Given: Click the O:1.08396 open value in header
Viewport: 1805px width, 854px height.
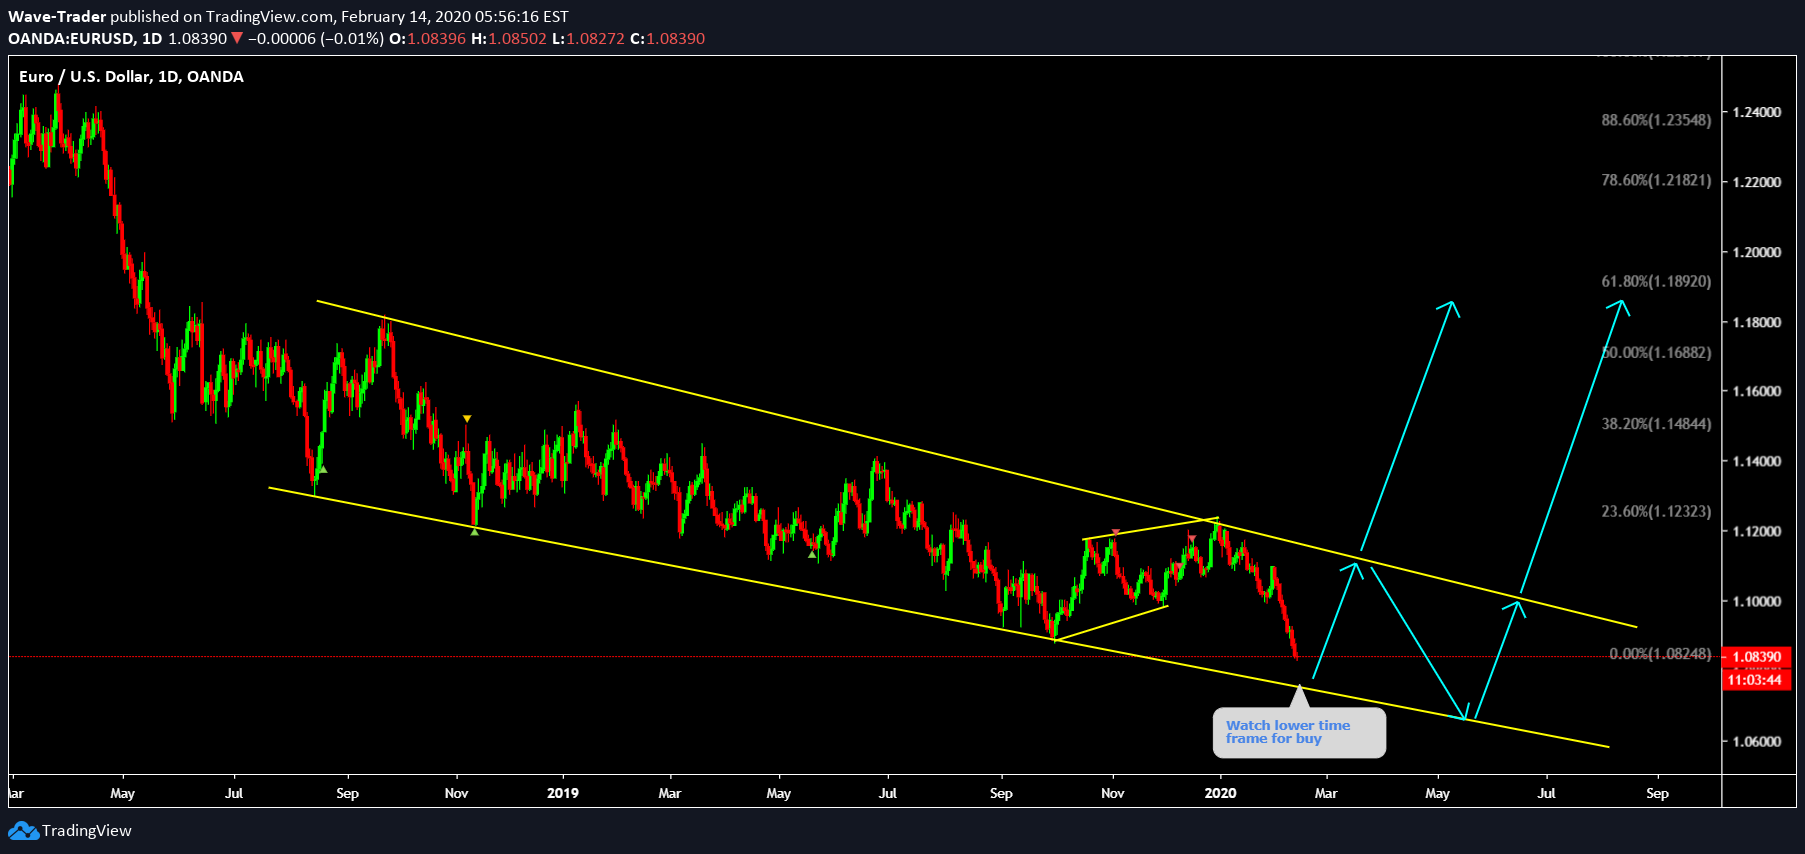Looking at the screenshot, I should click(x=427, y=38).
